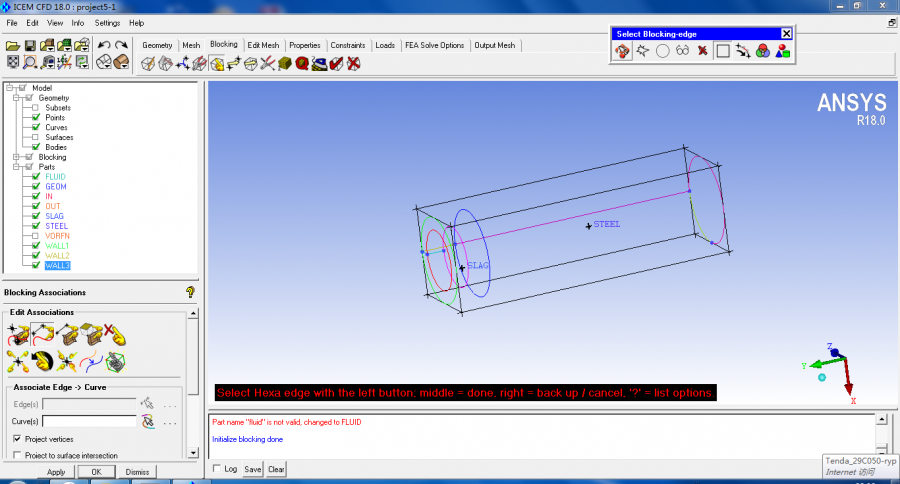Open the Open Blocking dropdown icon

82,45
